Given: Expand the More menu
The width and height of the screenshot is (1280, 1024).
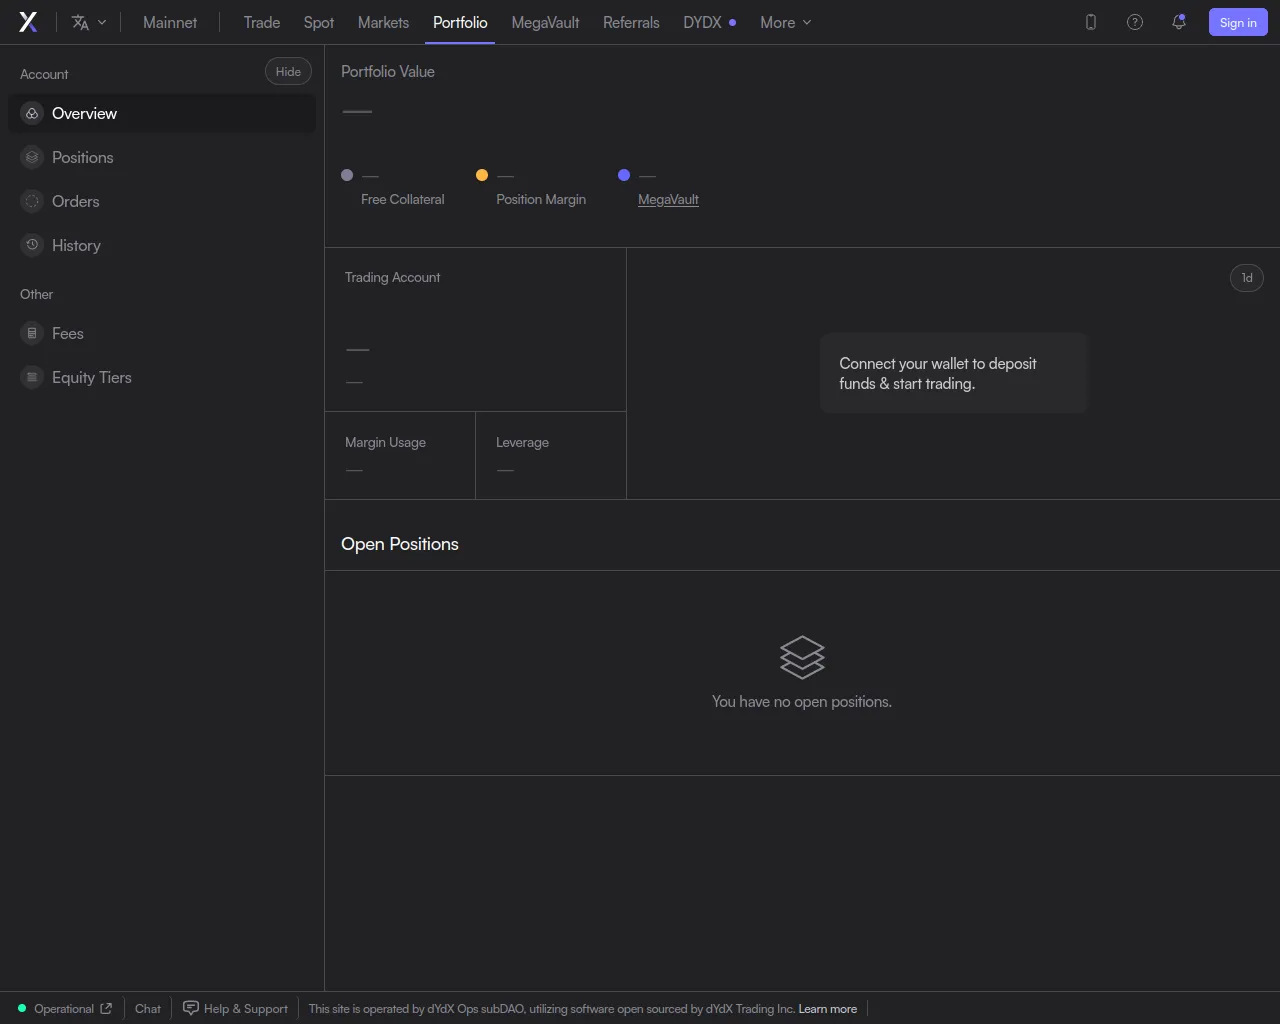Looking at the screenshot, I should pyautogui.click(x=786, y=22).
